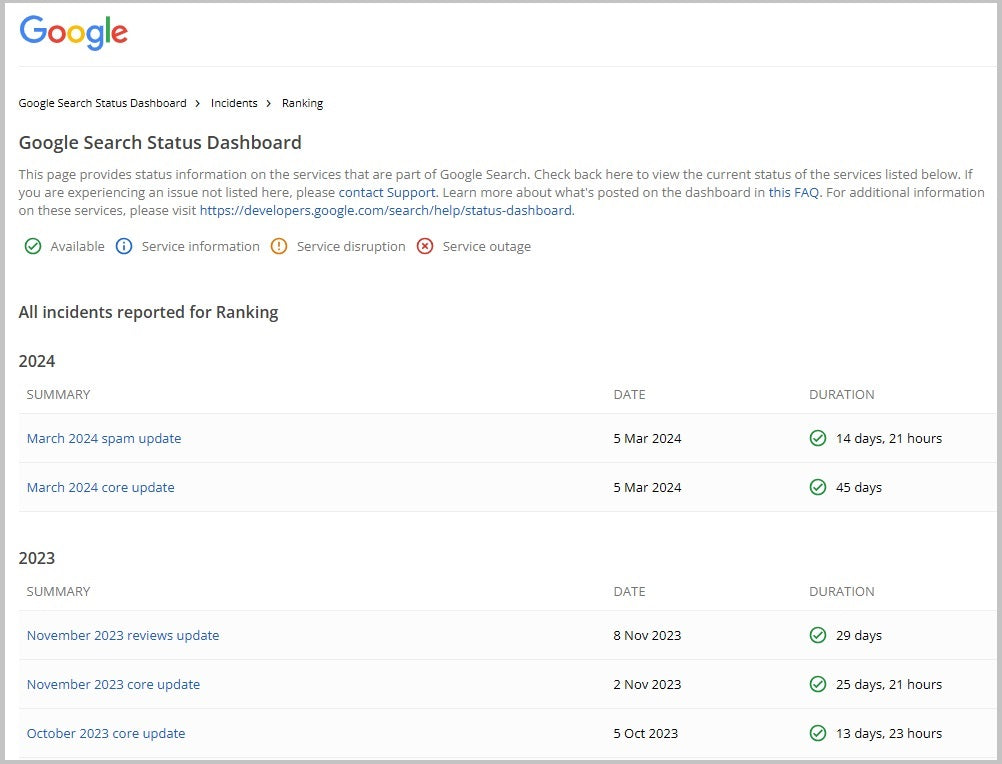Viewport: 1002px width, 764px height.
Task: Click the Google Search Status Dashboard heading
Action: click(x=160, y=142)
